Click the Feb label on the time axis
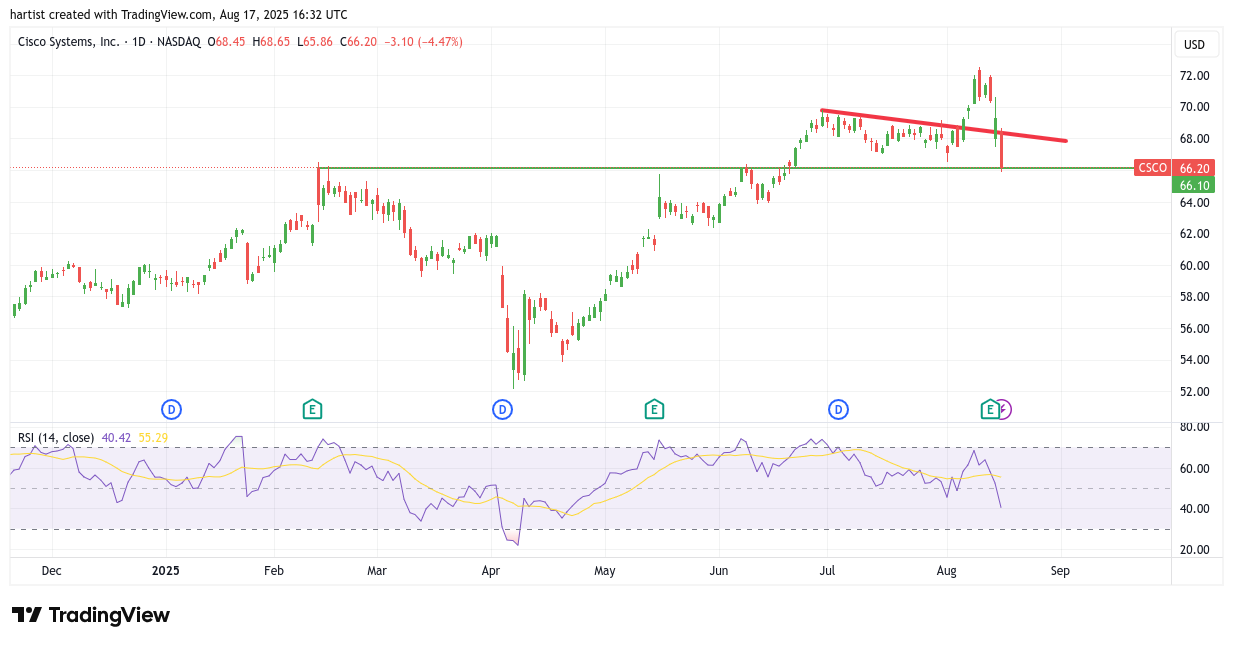This screenshot has height=645, width=1233. pos(274,571)
